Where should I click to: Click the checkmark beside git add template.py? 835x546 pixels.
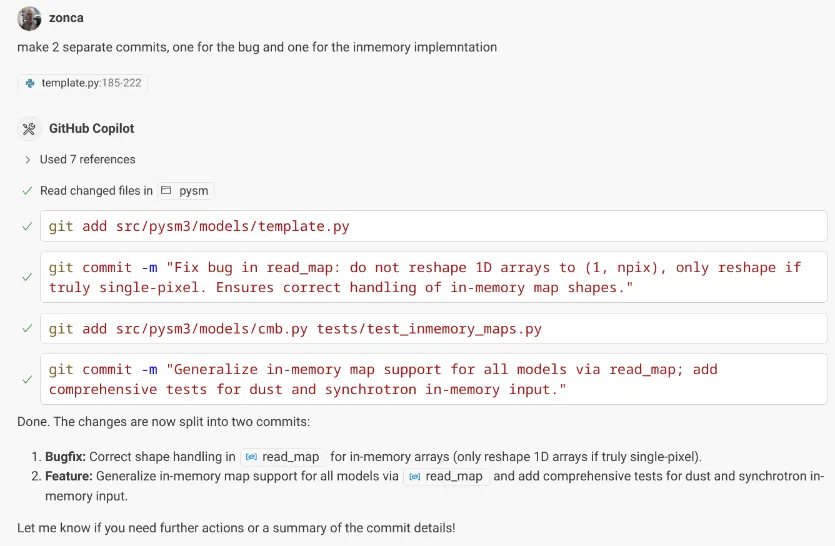pyautogui.click(x=28, y=226)
